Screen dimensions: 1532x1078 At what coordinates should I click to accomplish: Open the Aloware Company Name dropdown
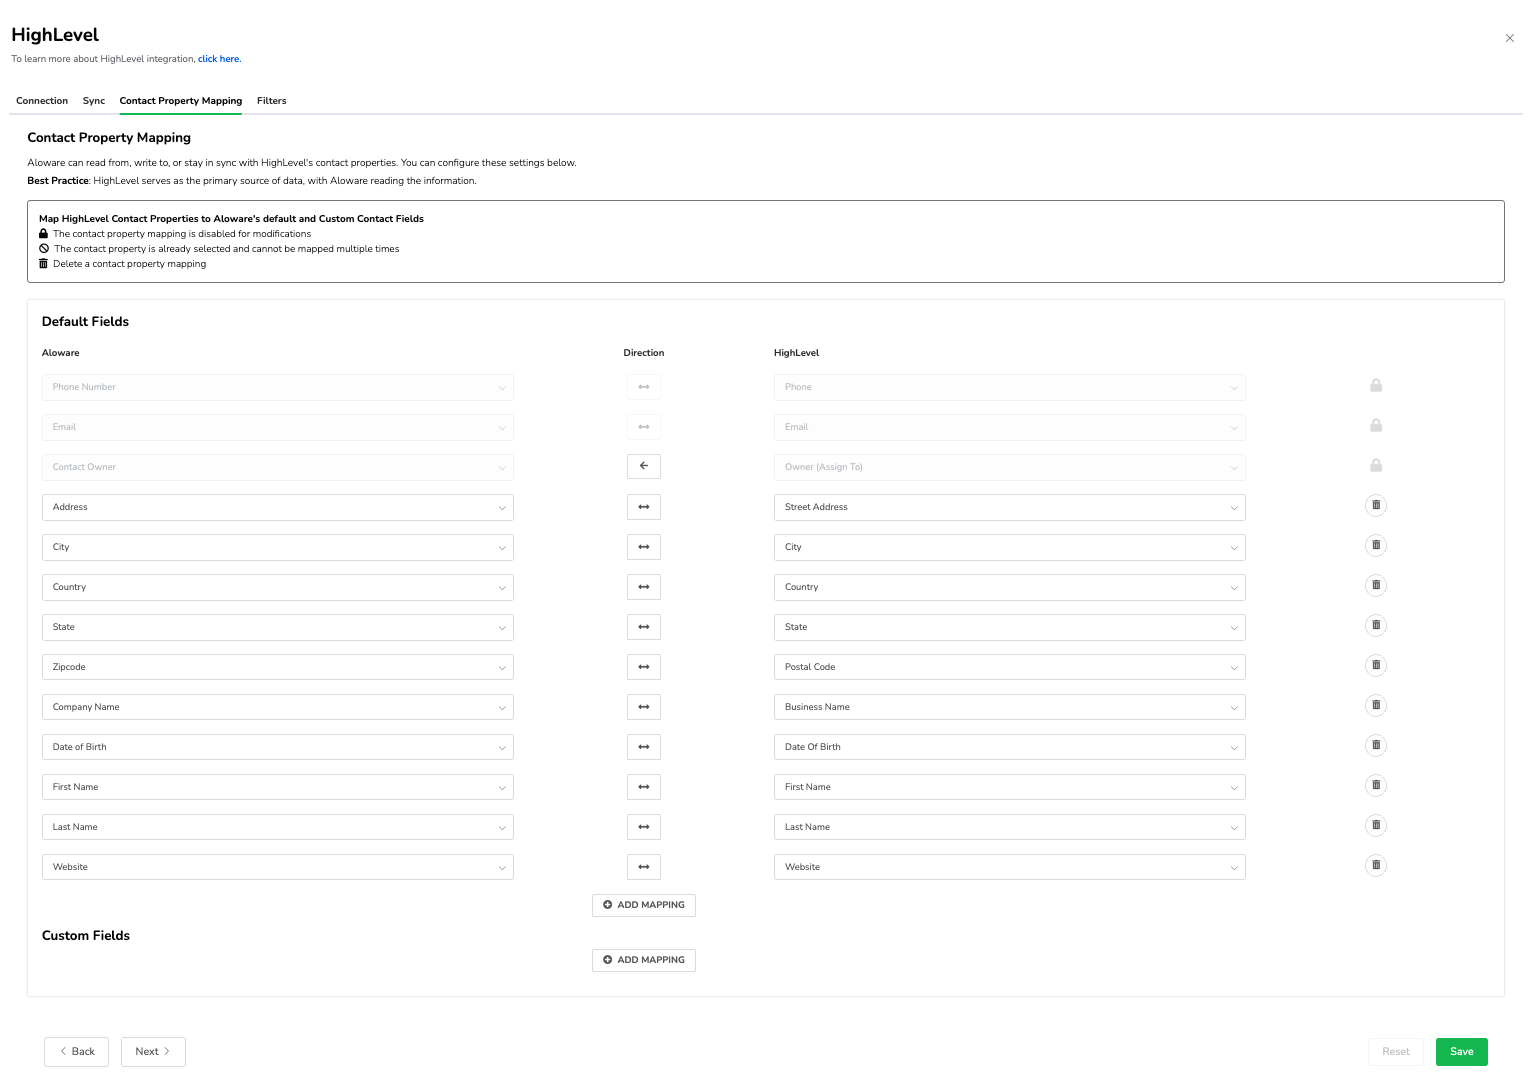pos(278,707)
